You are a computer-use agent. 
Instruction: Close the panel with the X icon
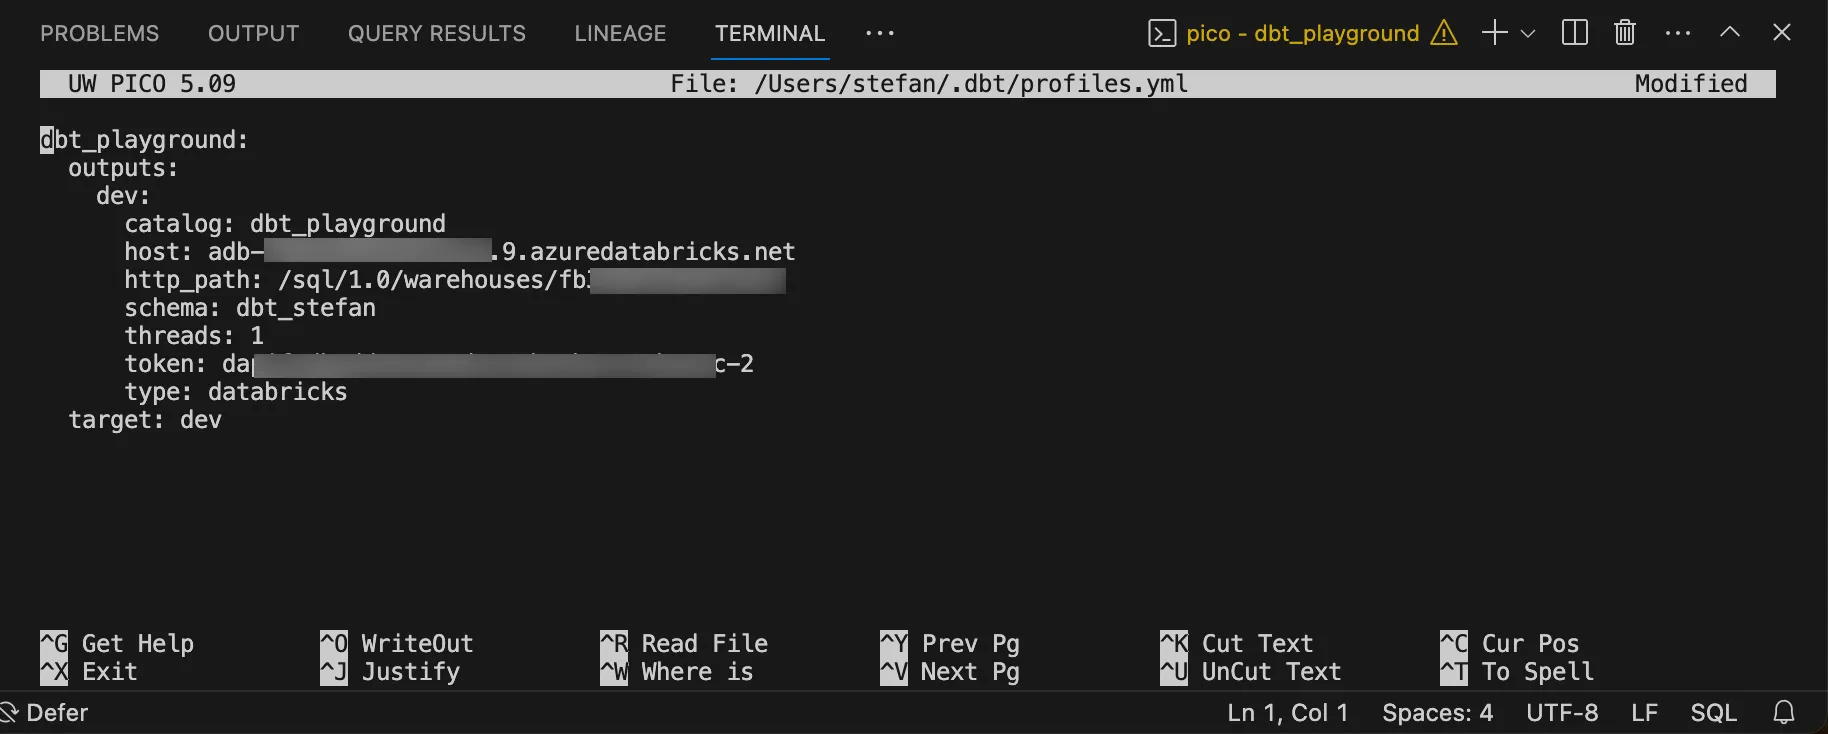click(1781, 33)
